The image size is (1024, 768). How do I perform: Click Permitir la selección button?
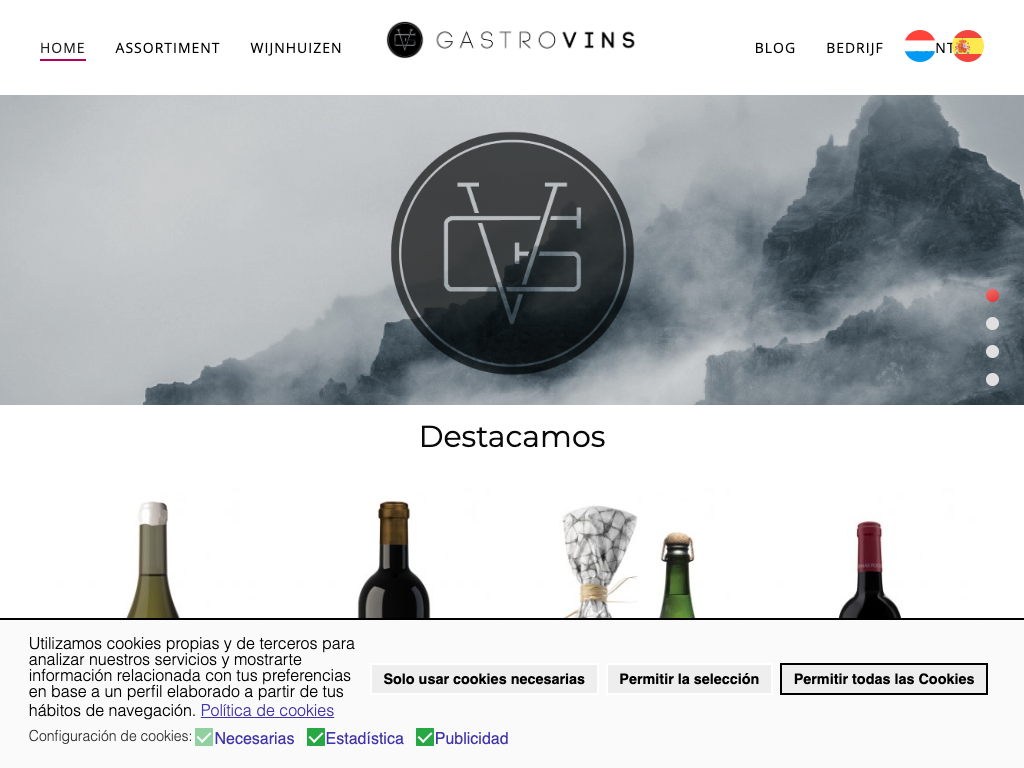pyautogui.click(x=689, y=679)
